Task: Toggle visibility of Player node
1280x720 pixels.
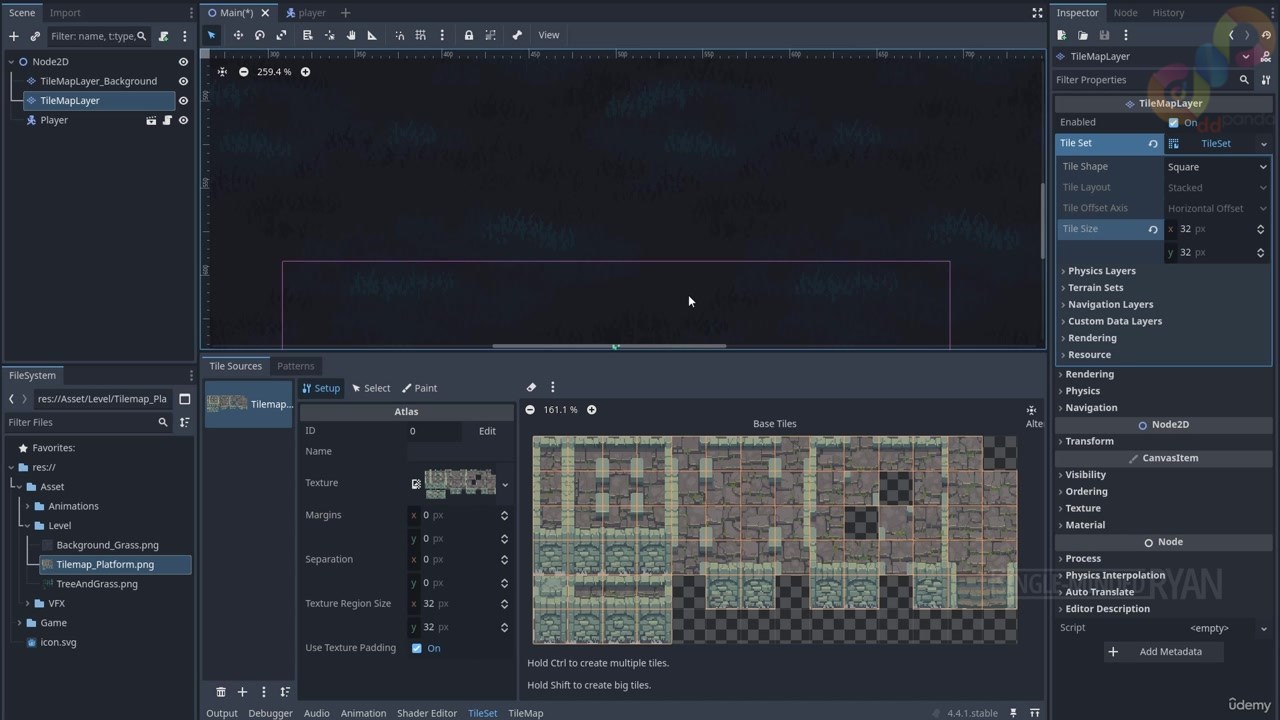Action: pos(183,120)
